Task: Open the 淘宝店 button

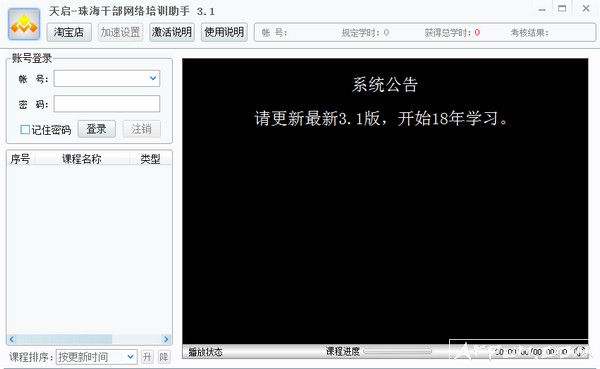Action: tap(69, 32)
